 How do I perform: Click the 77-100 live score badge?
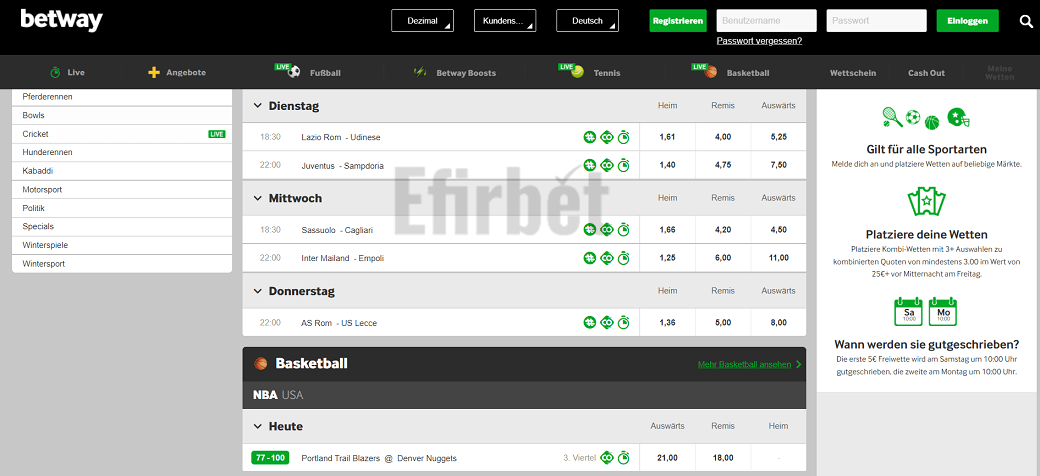[270, 458]
